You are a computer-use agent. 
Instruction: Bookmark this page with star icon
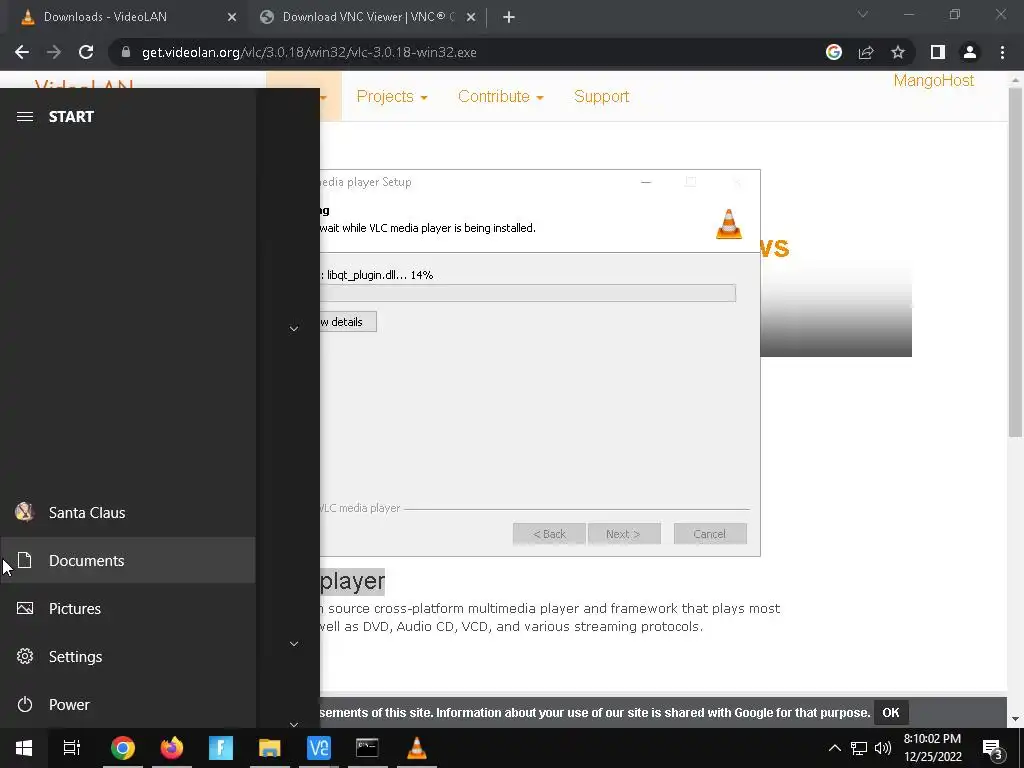tap(898, 52)
